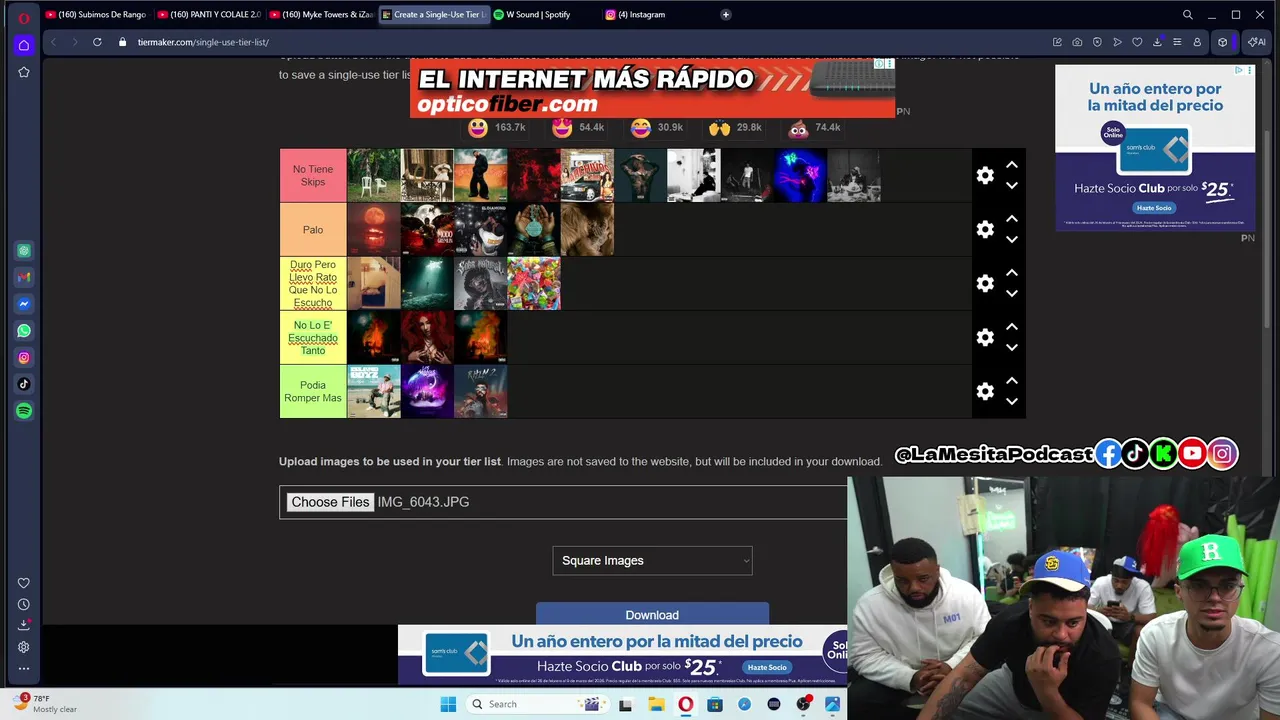Add page to bookmarks with toolbar heart
Viewport: 1280px width, 720px height.
[1137, 42]
